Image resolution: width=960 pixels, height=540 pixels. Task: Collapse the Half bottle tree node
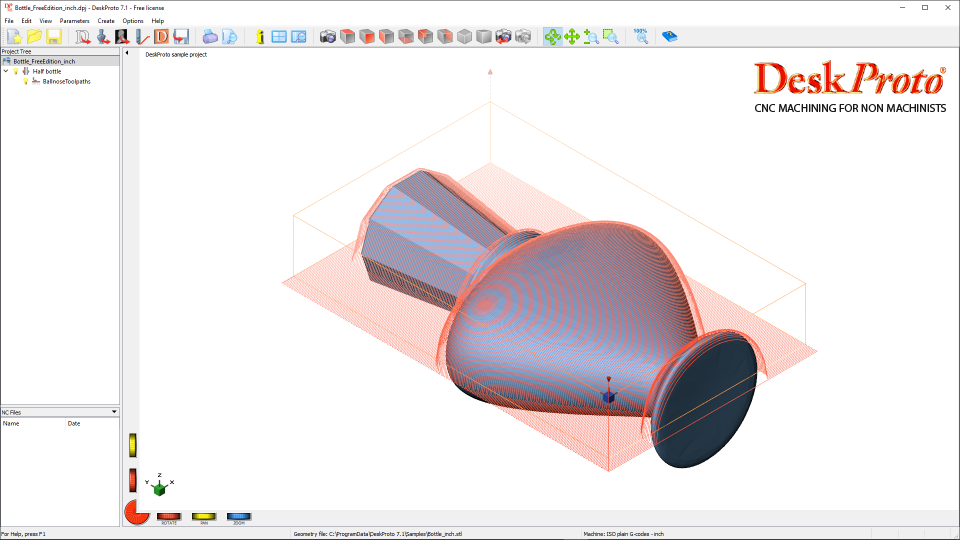pos(6,72)
